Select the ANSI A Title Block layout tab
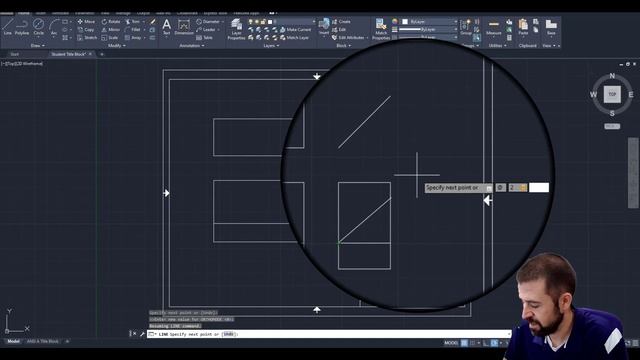 point(42,341)
